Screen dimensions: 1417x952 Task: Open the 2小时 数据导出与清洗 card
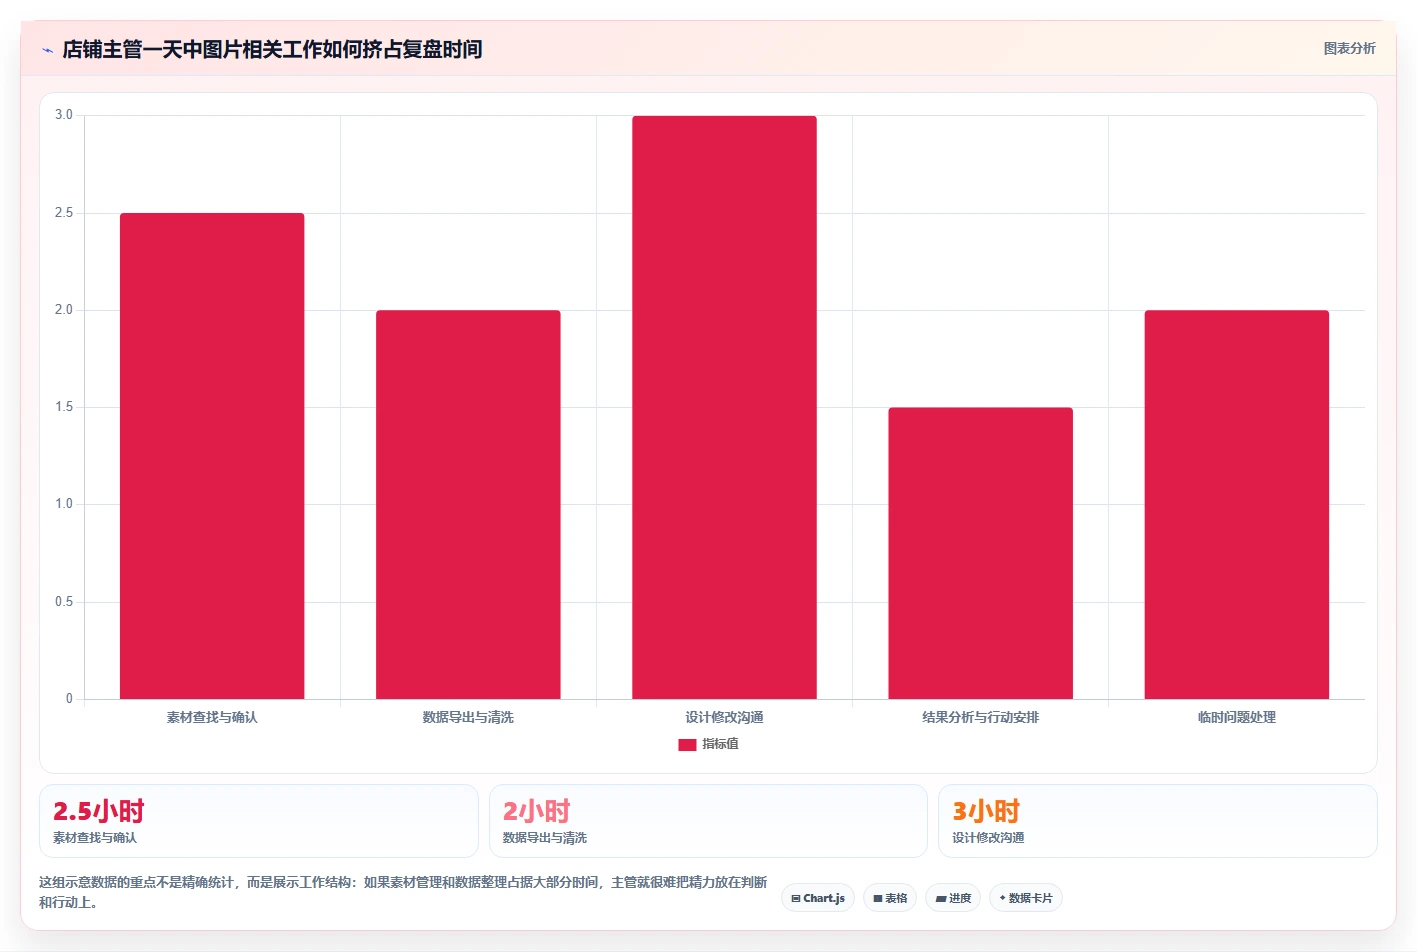708,821
